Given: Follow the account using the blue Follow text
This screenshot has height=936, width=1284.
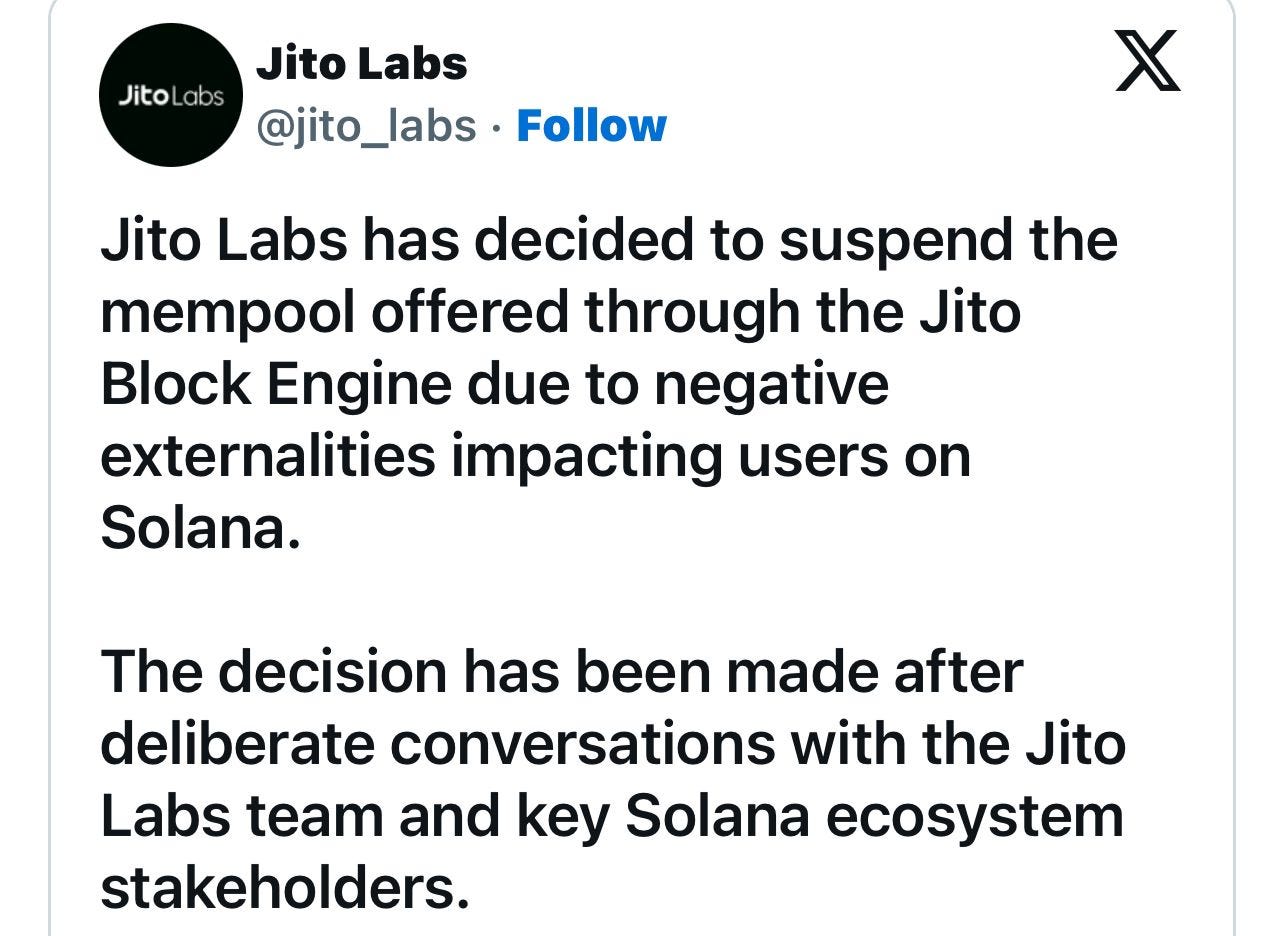Looking at the screenshot, I should pyautogui.click(x=588, y=124).
